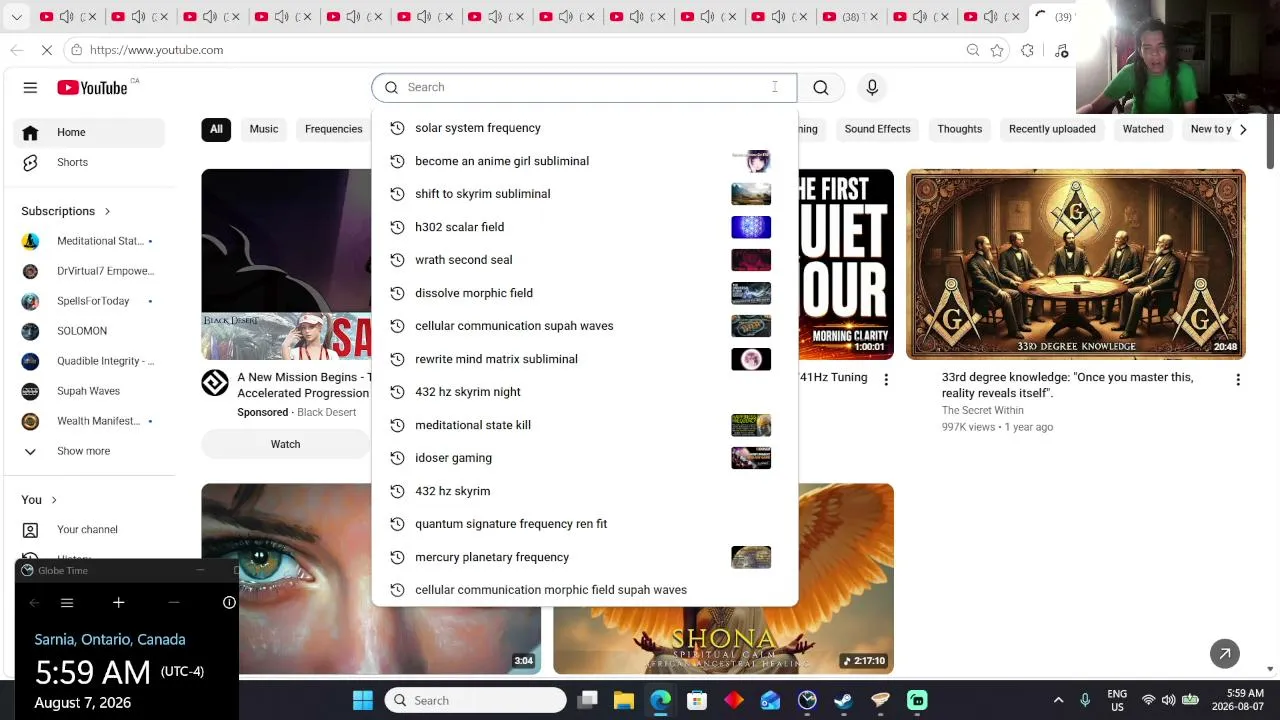The height and width of the screenshot is (720, 1280).
Task: Click the round arrow button at bottom right
Action: pos(1225,654)
